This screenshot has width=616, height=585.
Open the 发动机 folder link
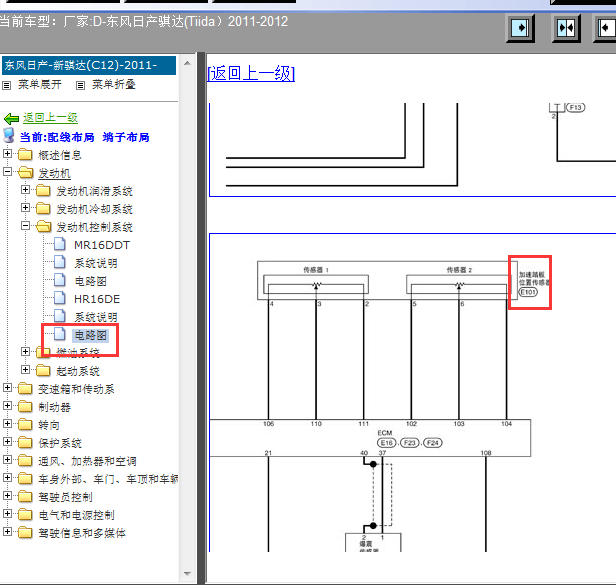pyautogui.click(x=54, y=173)
